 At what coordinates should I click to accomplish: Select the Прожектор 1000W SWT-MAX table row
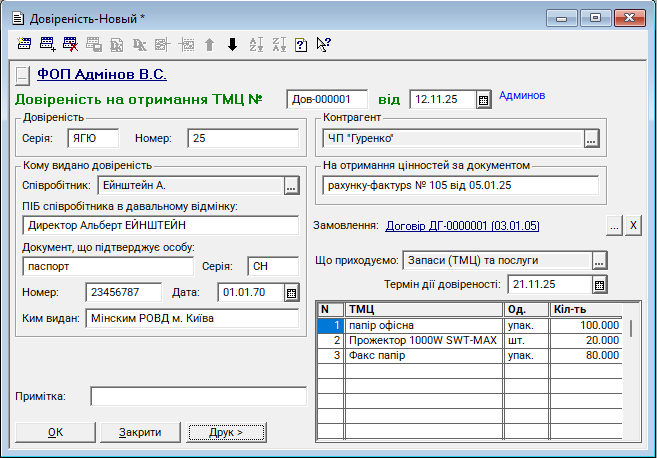point(425,341)
